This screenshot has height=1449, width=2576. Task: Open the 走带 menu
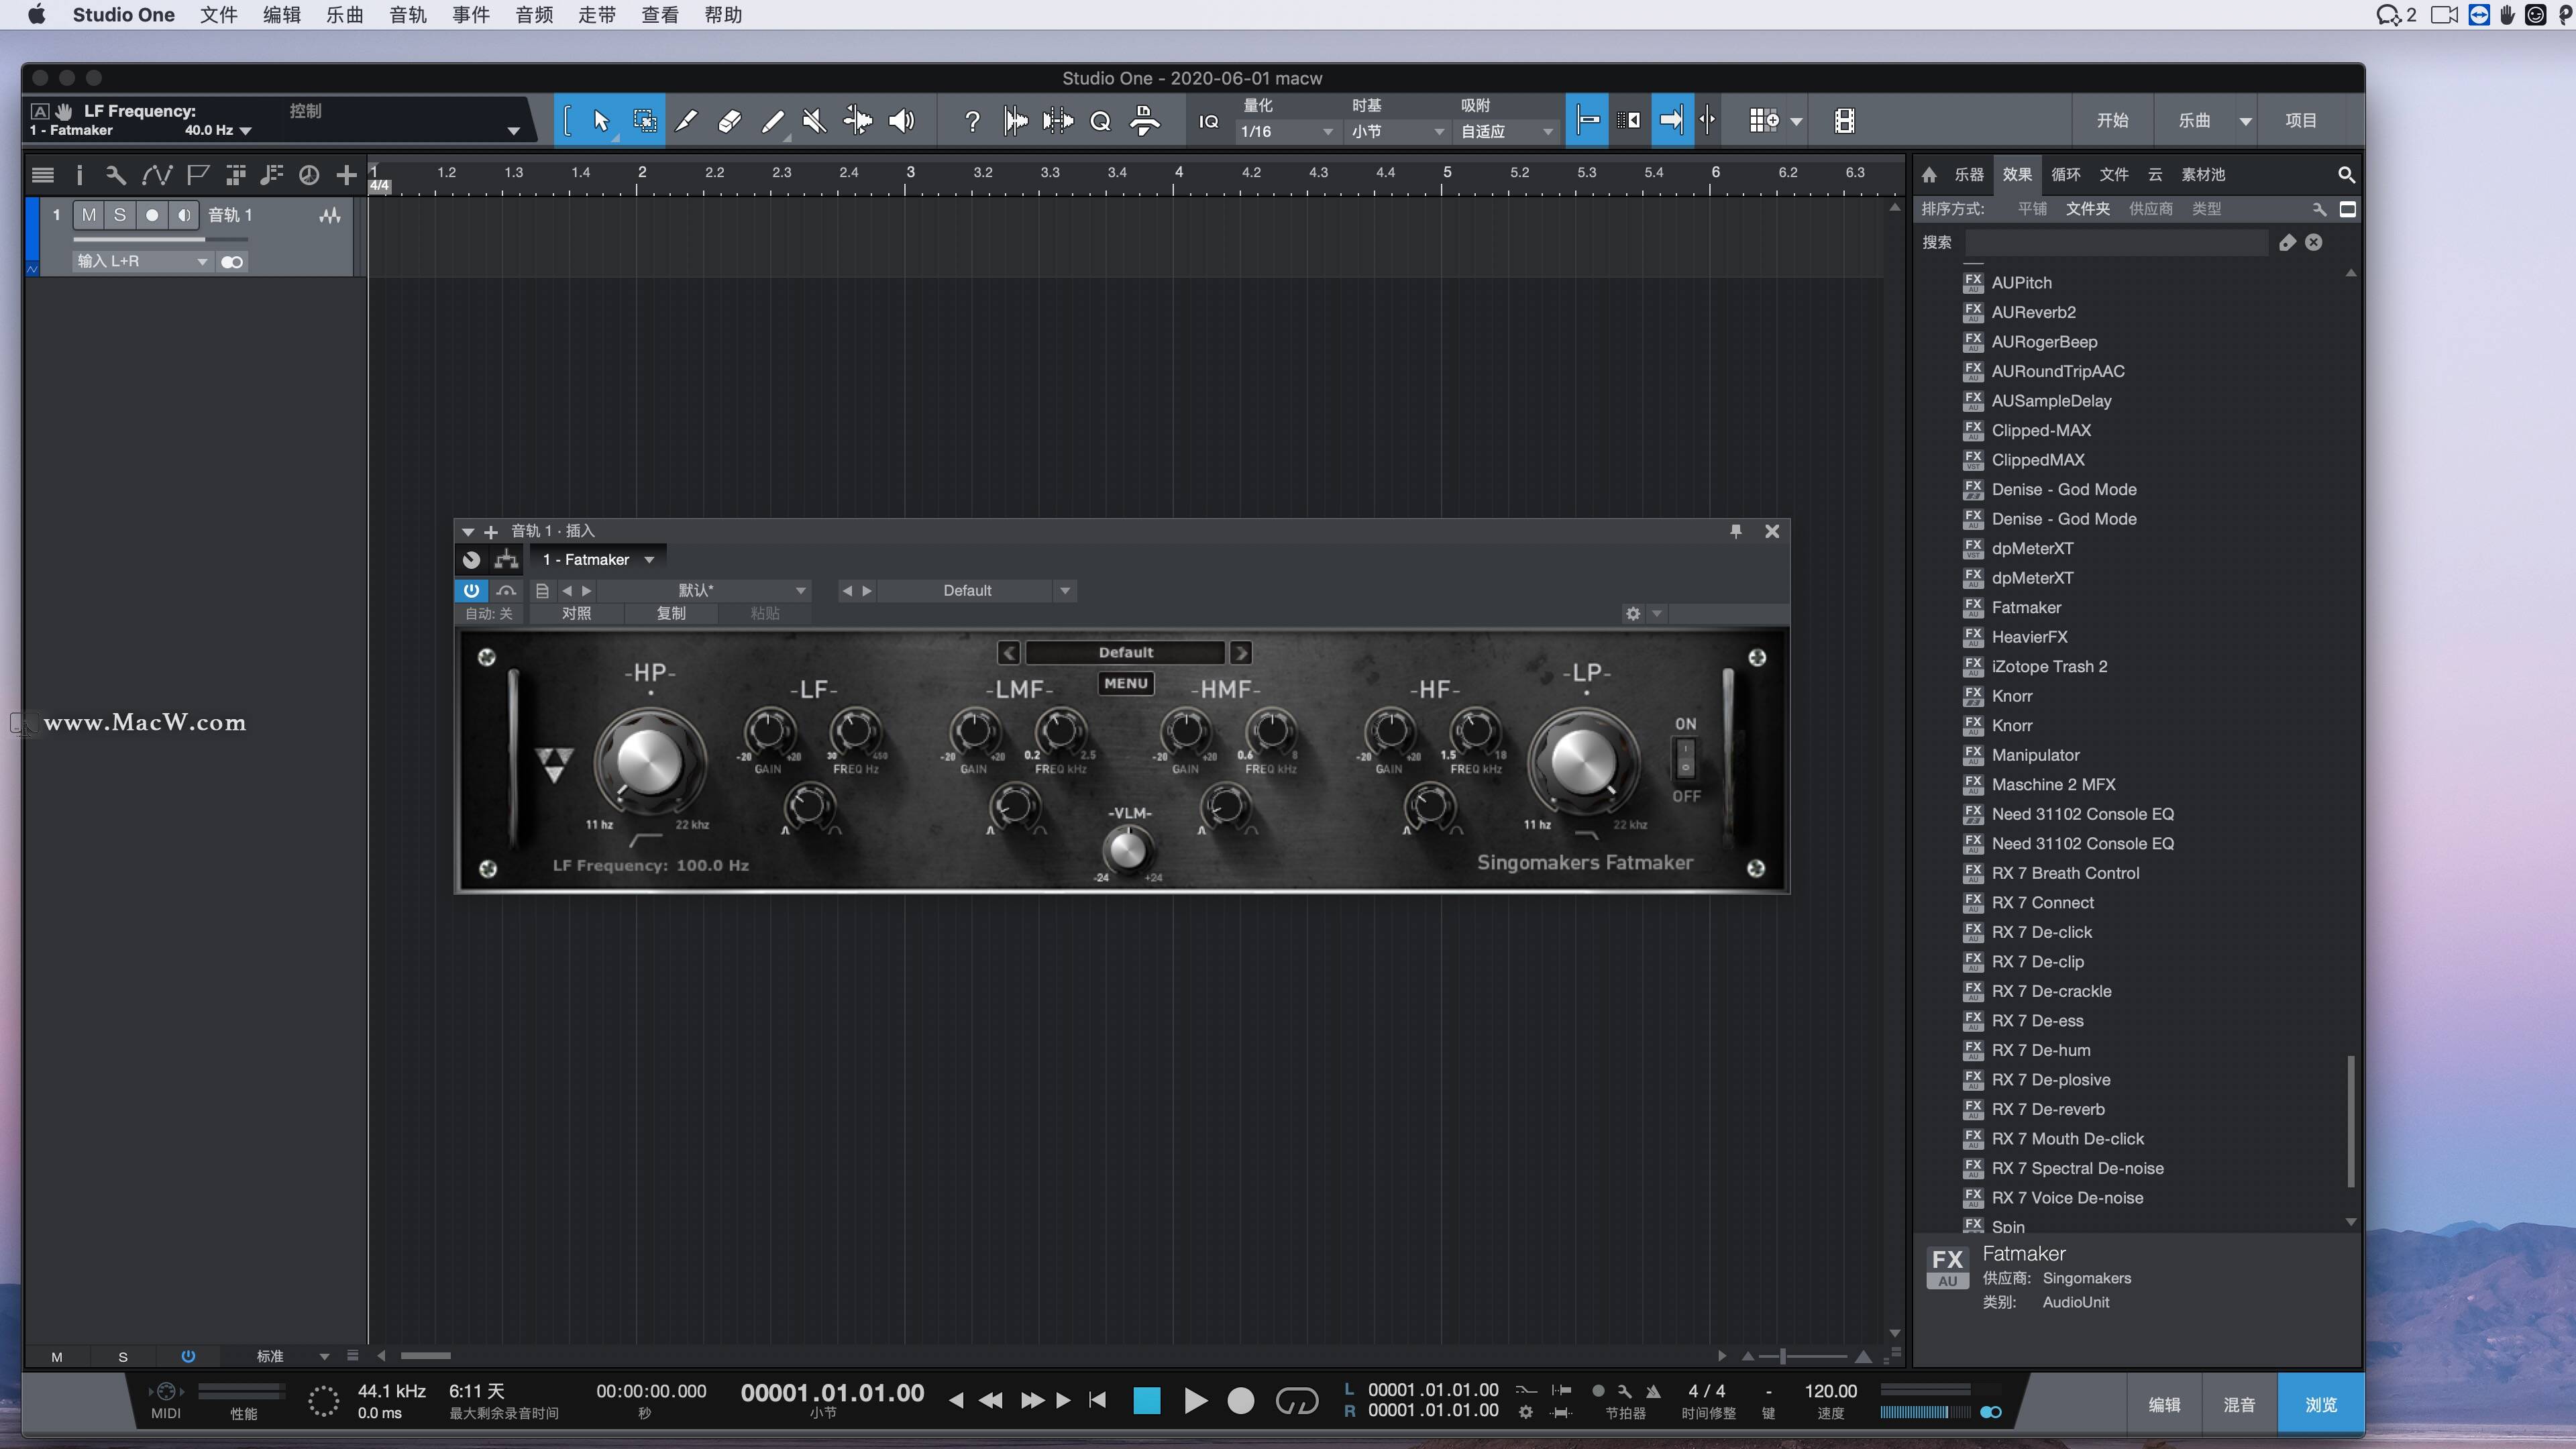point(596,15)
